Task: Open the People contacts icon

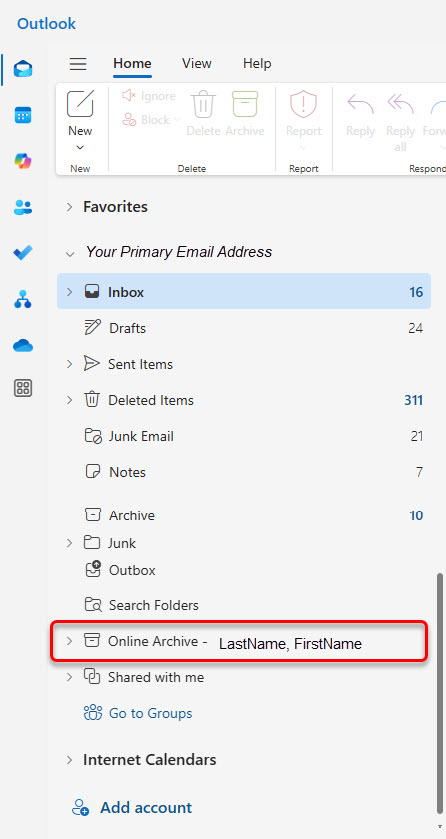Action: [23, 207]
